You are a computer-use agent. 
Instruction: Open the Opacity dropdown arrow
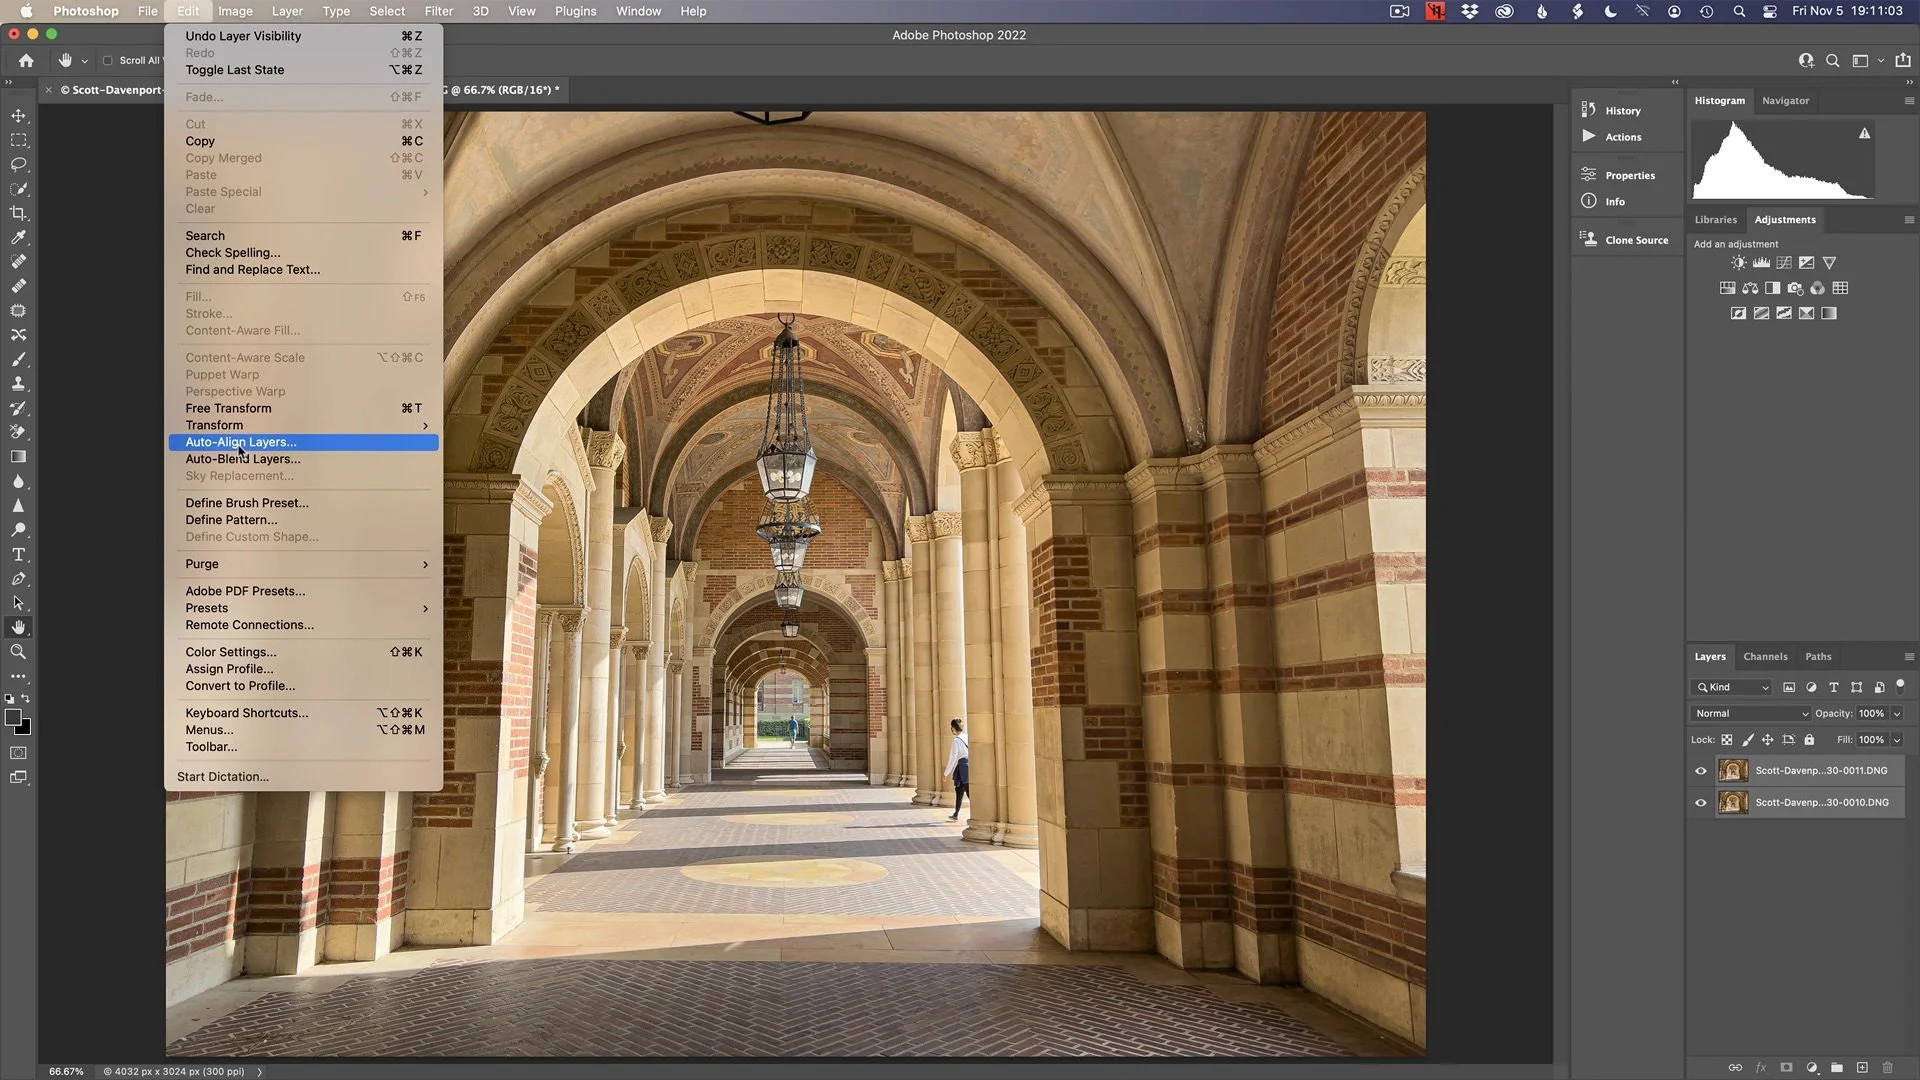1896,713
